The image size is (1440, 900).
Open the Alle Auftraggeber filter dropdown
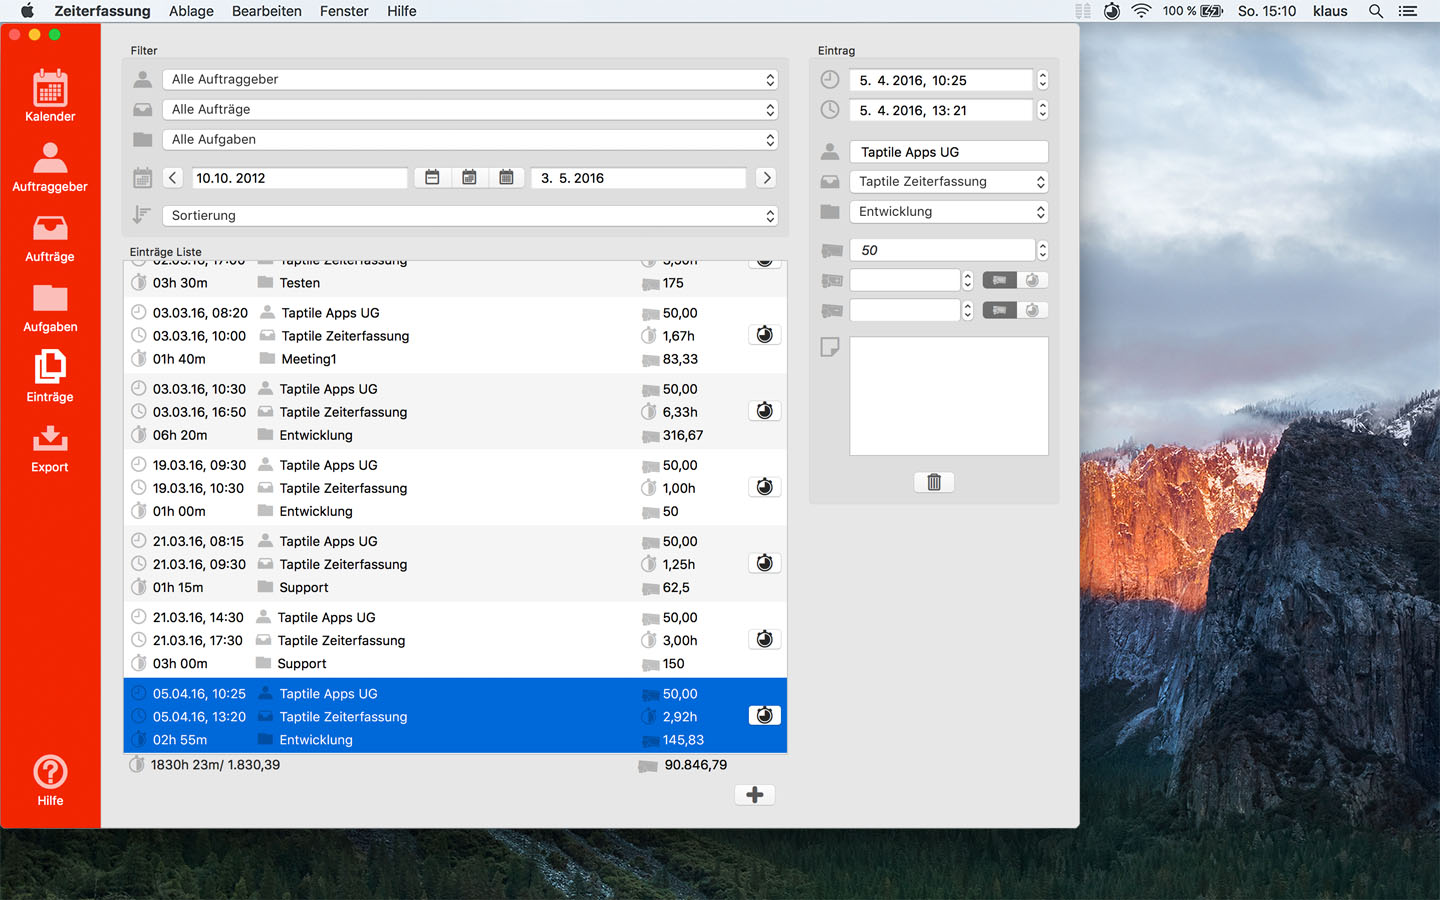tap(470, 80)
